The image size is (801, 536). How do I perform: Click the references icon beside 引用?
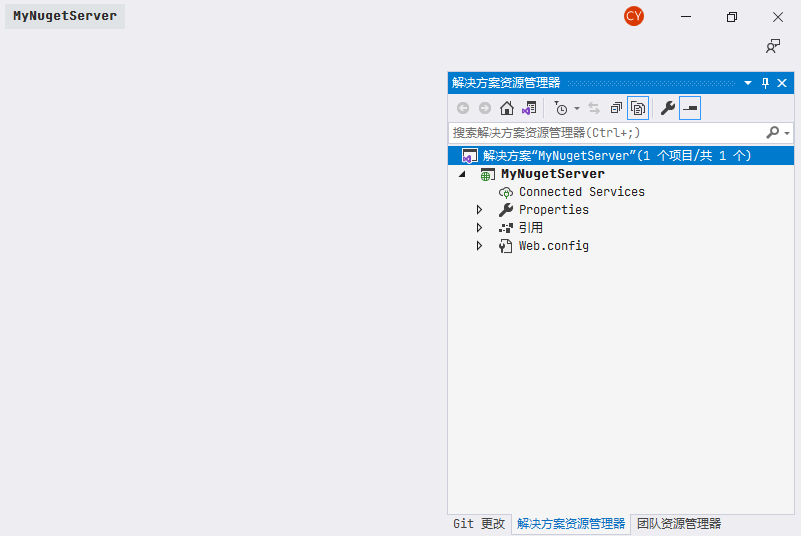coord(506,228)
